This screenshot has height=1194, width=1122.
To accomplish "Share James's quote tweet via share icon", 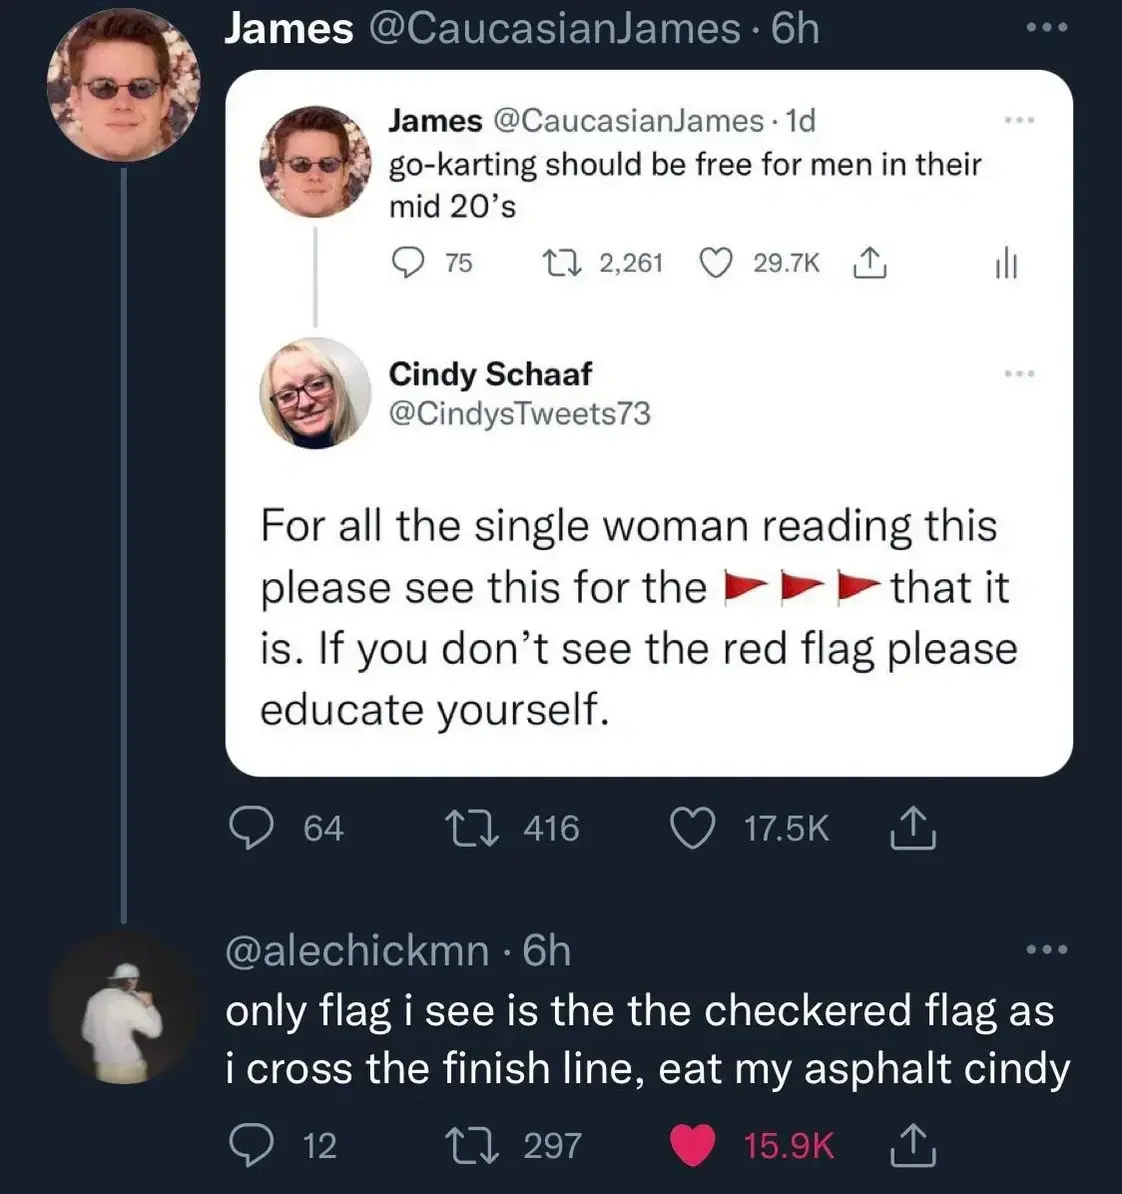I will click(x=912, y=829).
